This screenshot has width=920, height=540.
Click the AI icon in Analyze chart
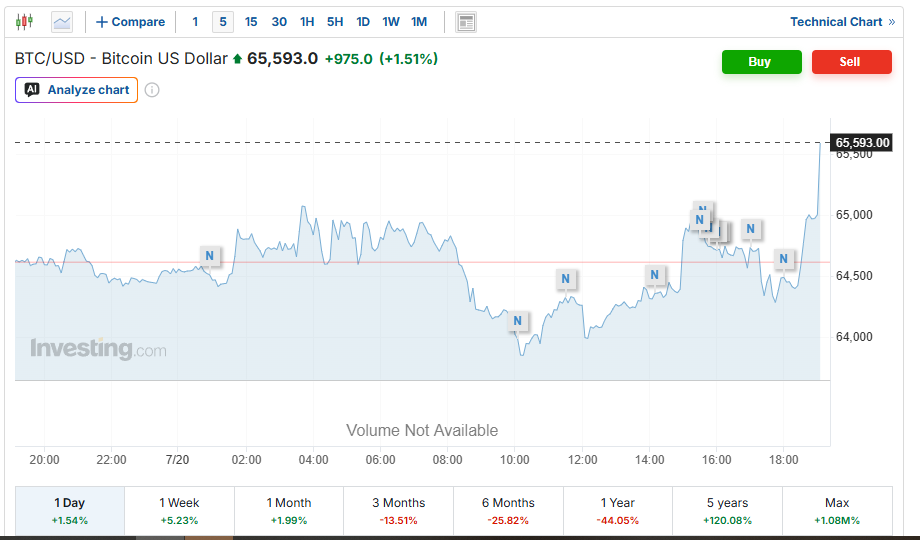coord(32,90)
